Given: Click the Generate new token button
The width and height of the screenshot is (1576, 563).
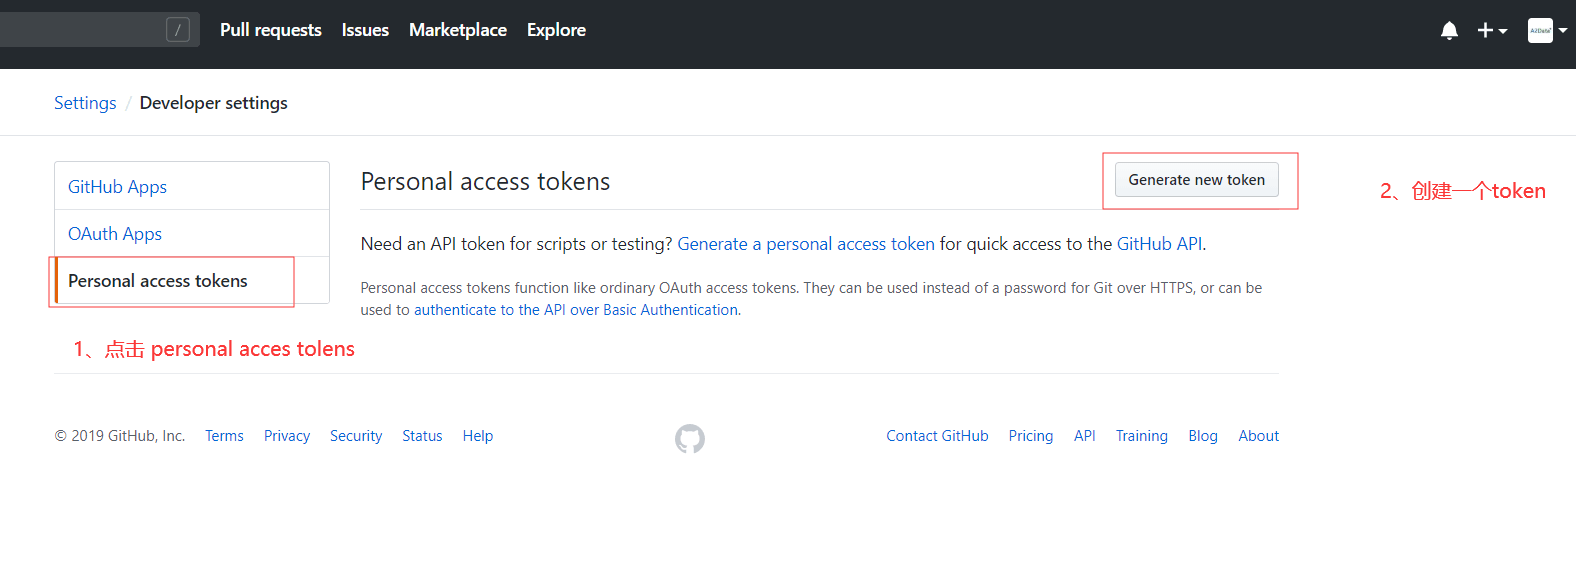Looking at the screenshot, I should click(1197, 180).
